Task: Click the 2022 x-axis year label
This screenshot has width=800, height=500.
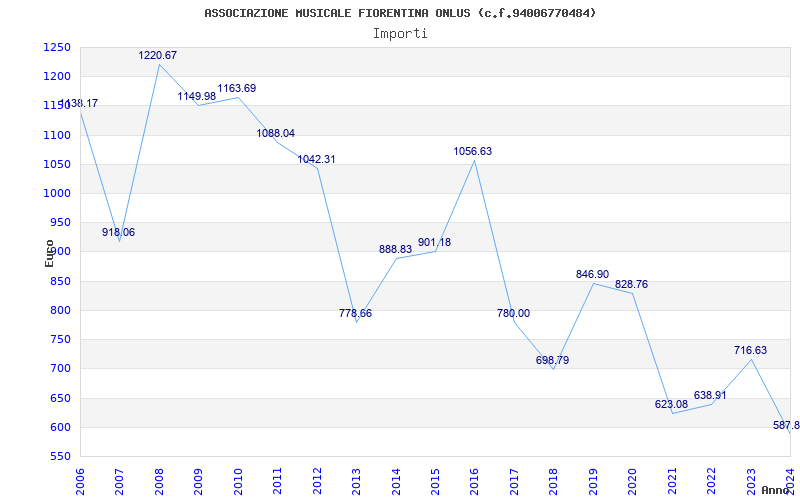Action: (x=712, y=482)
